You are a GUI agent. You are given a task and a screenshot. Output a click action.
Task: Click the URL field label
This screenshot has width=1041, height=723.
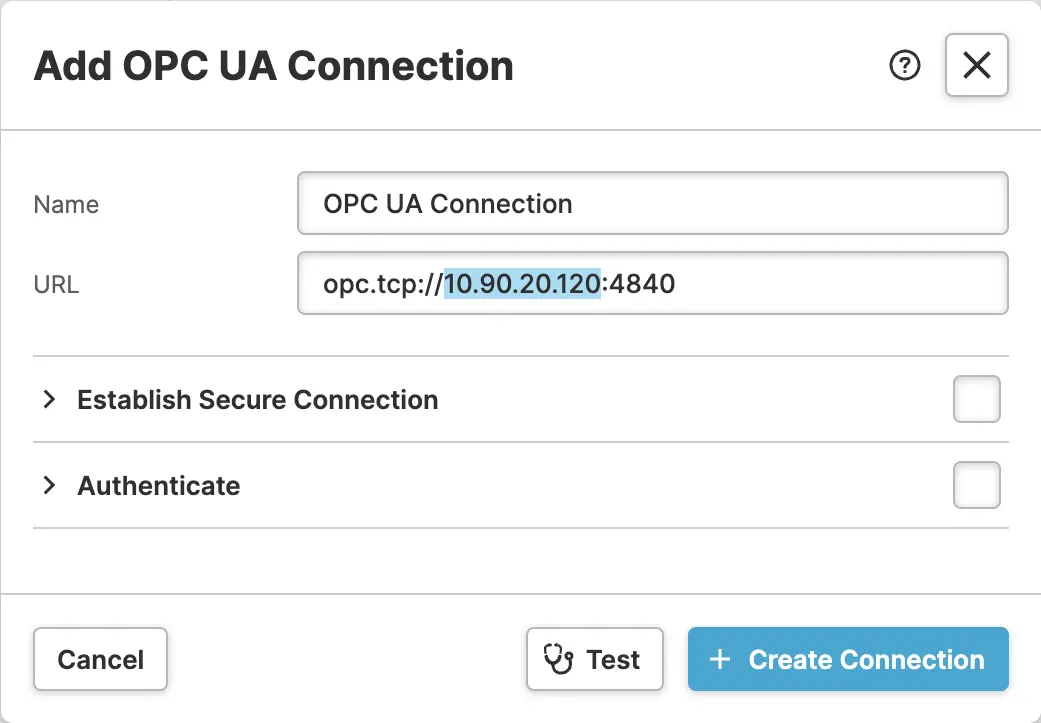(x=56, y=285)
